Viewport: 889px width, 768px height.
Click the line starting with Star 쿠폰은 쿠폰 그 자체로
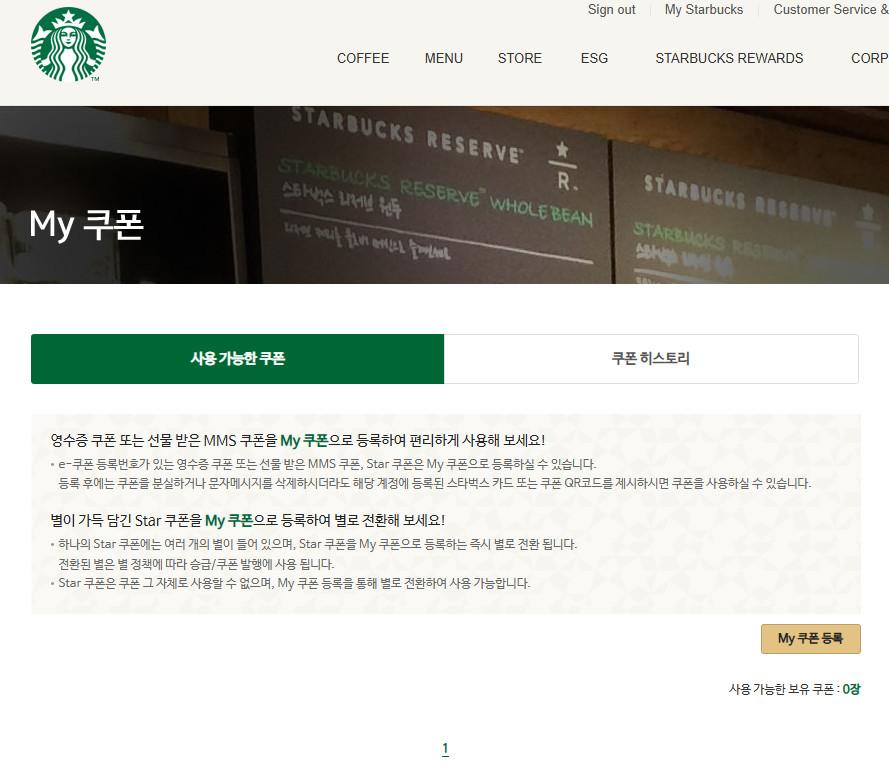click(294, 583)
